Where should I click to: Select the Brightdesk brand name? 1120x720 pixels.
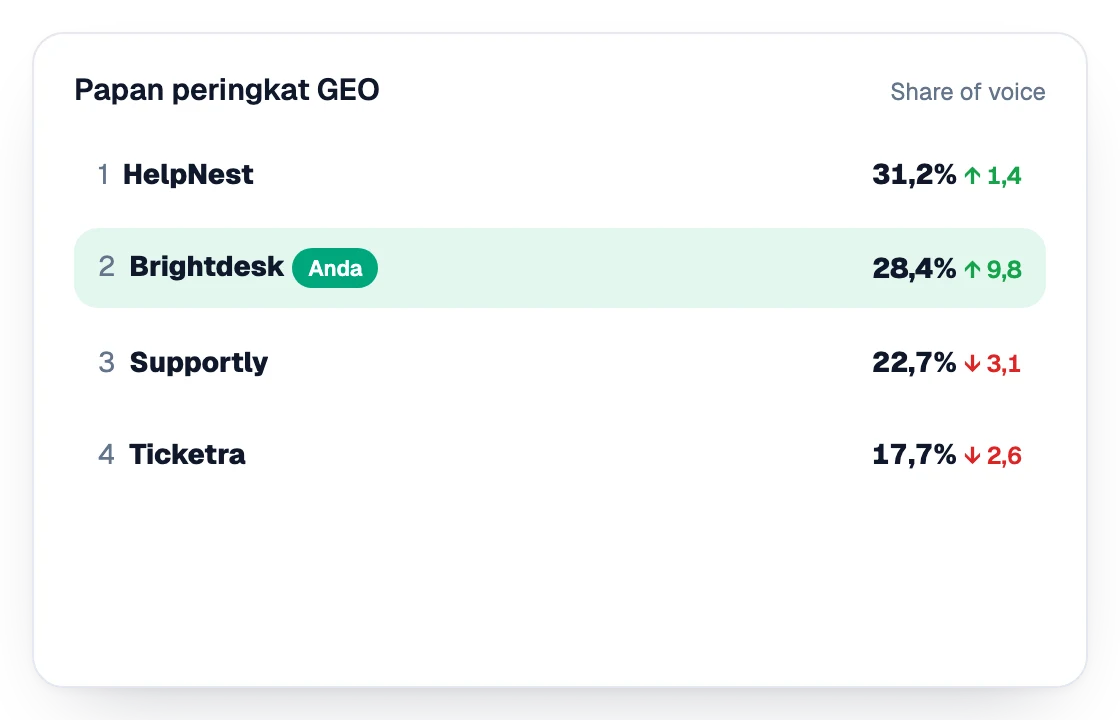(x=206, y=266)
